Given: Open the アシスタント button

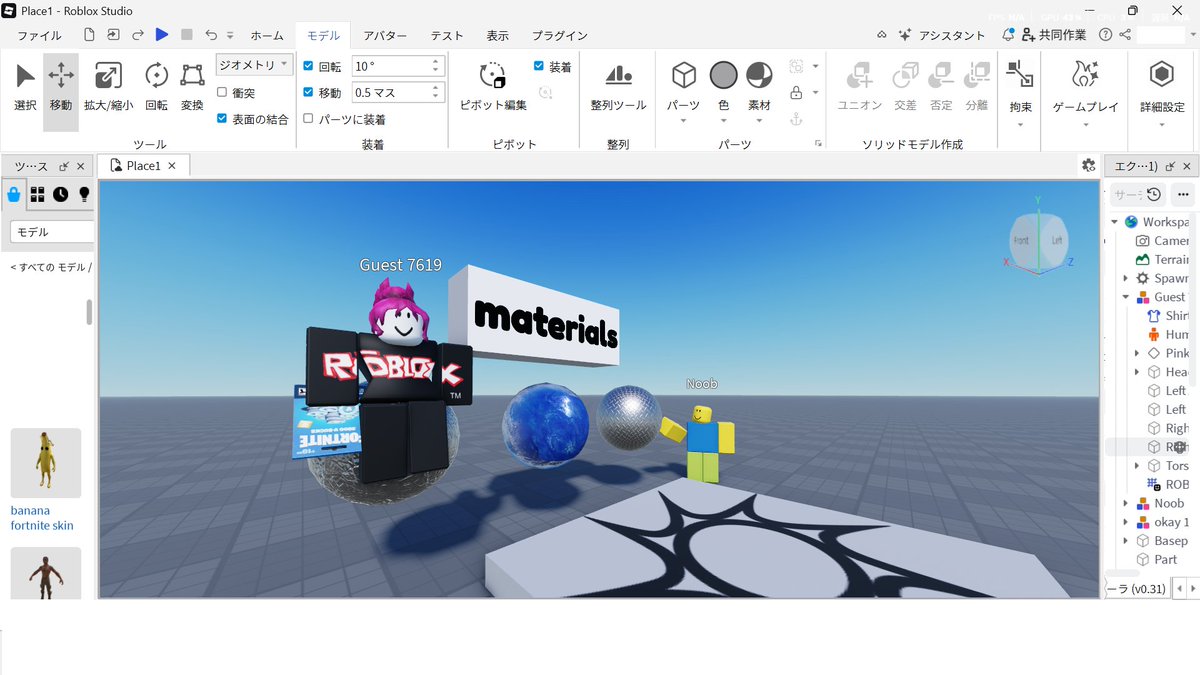Looking at the screenshot, I should point(941,35).
